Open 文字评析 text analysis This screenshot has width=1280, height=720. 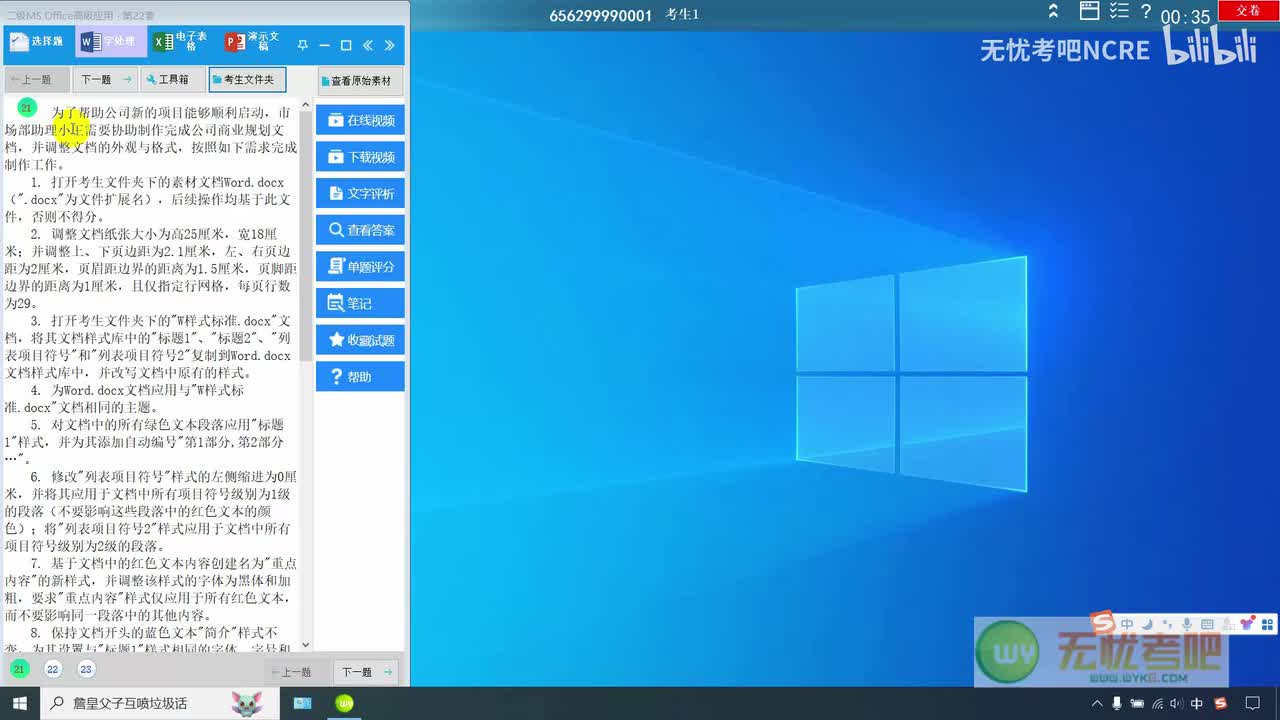(x=360, y=193)
